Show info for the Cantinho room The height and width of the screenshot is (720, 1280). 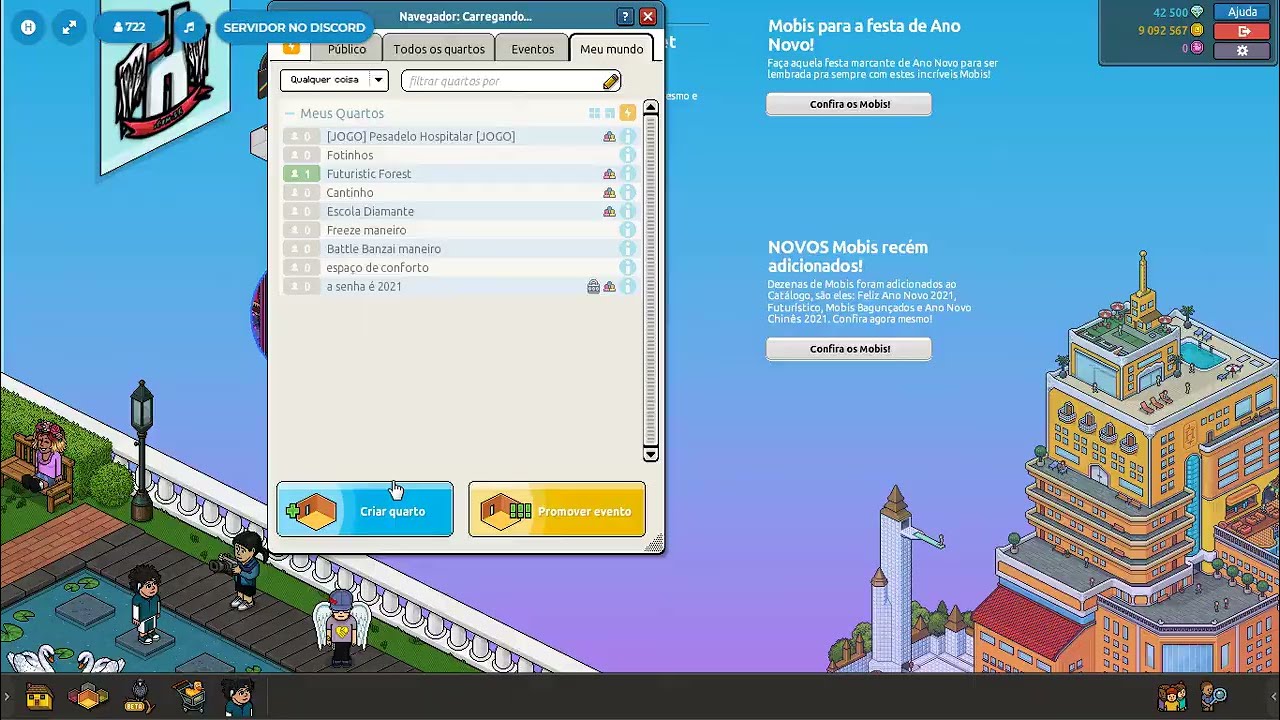coord(628,193)
